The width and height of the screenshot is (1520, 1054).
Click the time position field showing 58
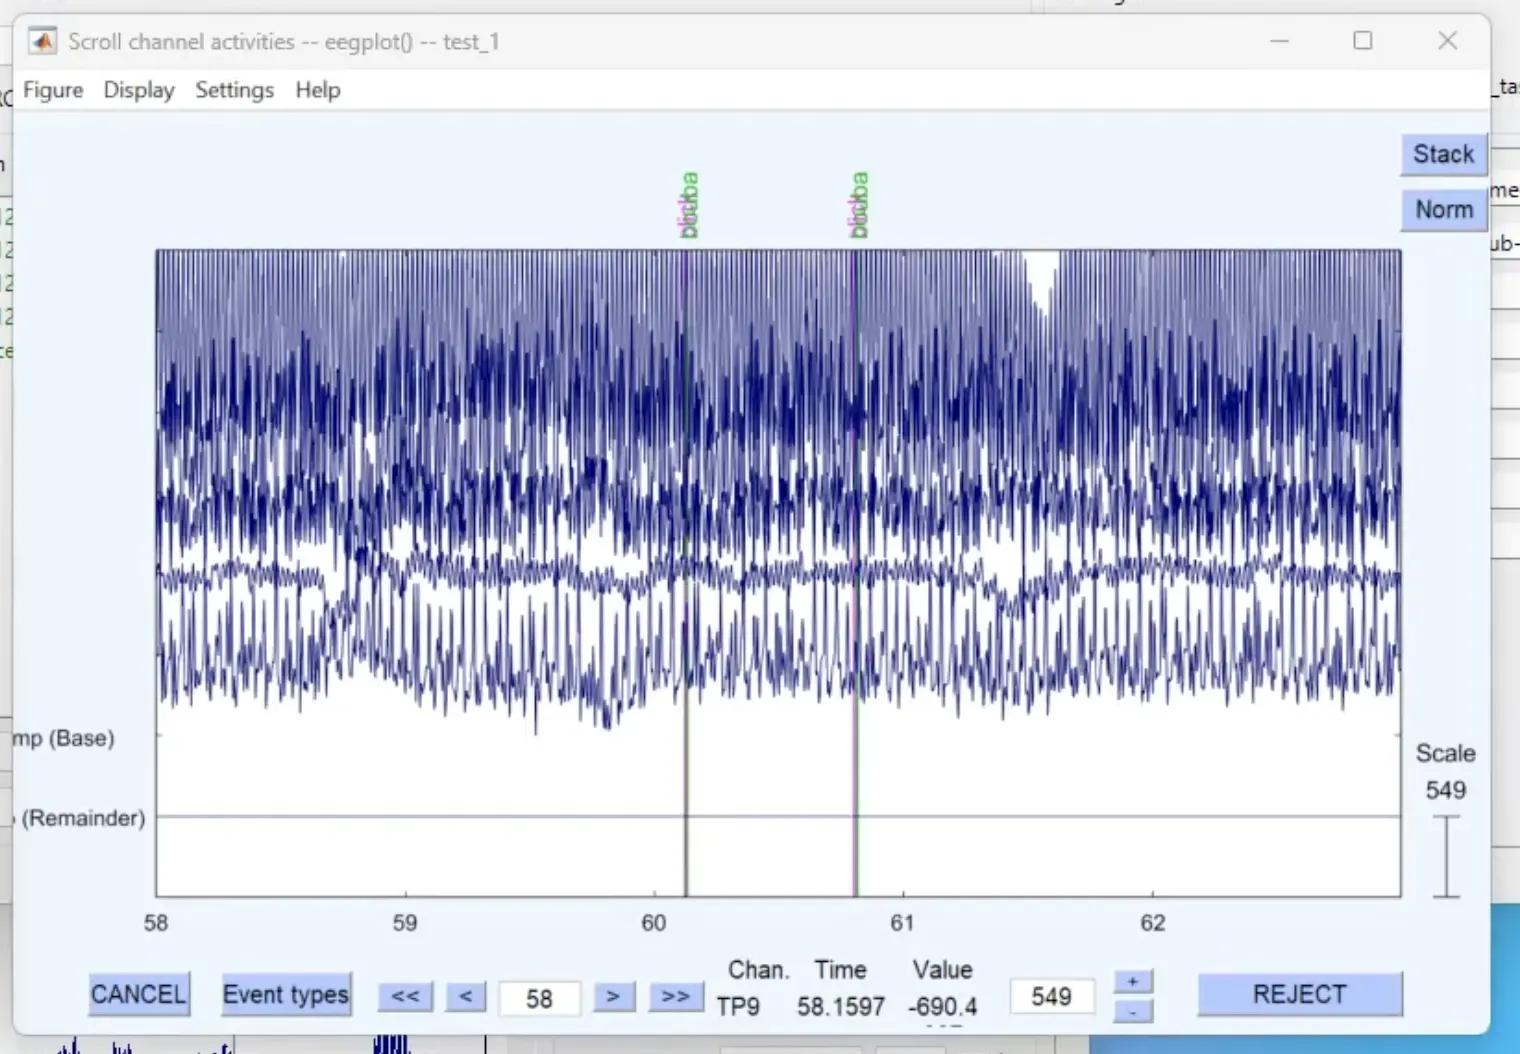click(539, 998)
